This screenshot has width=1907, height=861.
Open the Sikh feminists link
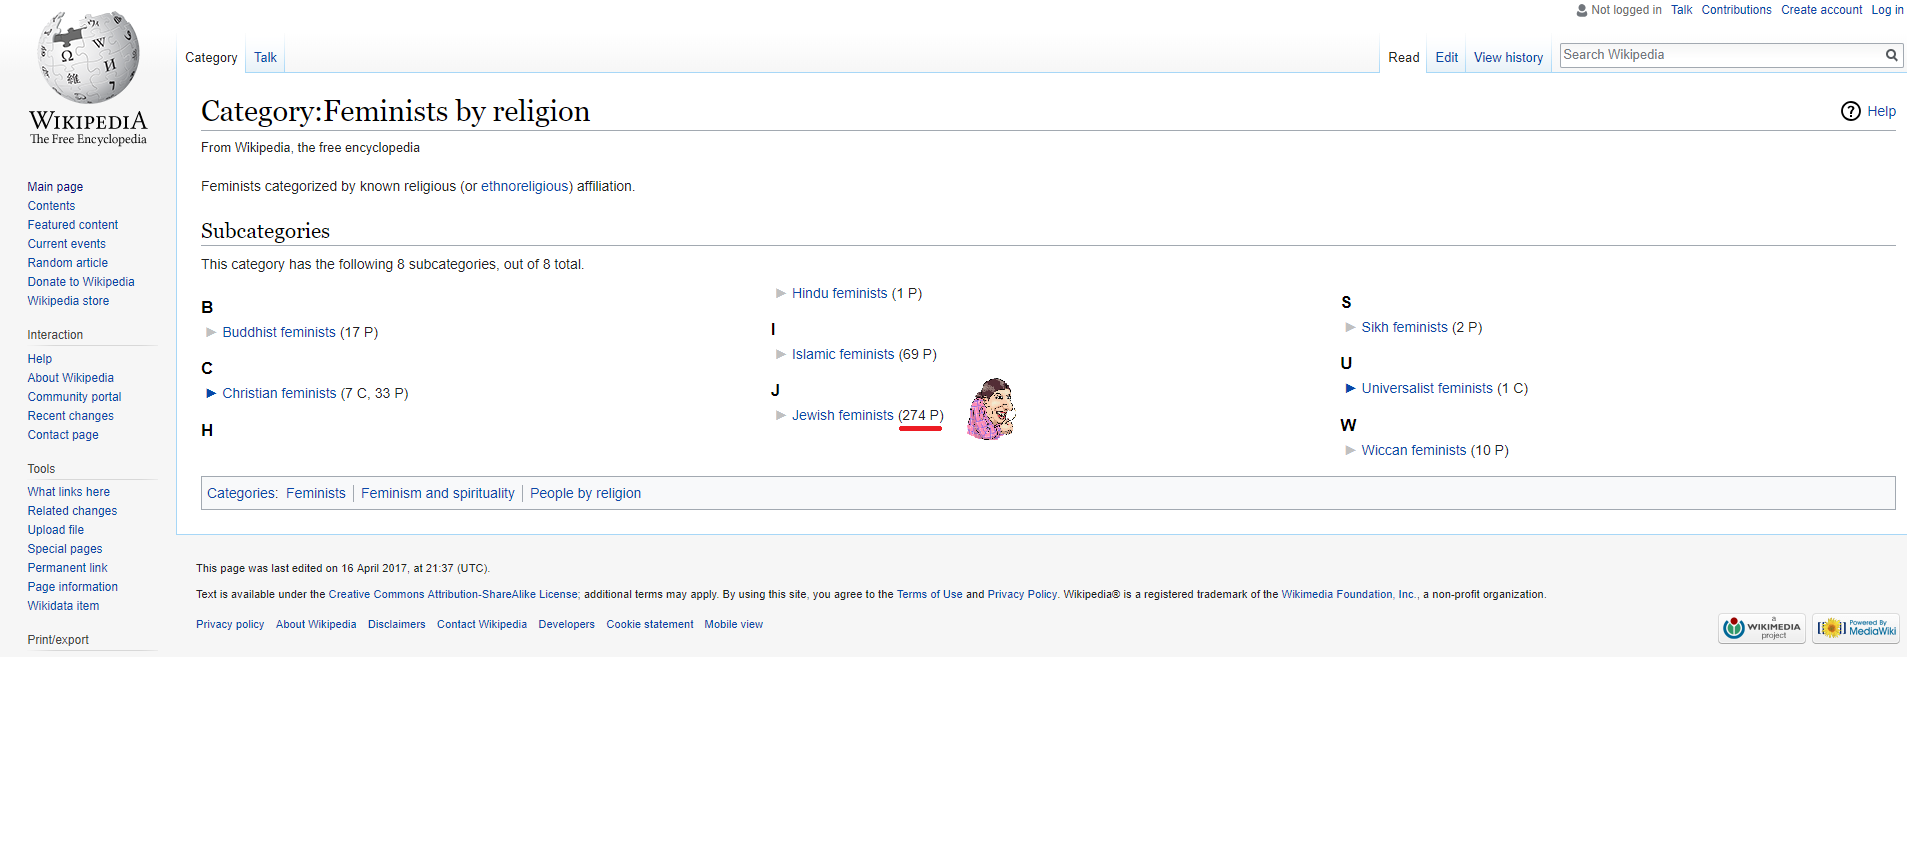1404,327
